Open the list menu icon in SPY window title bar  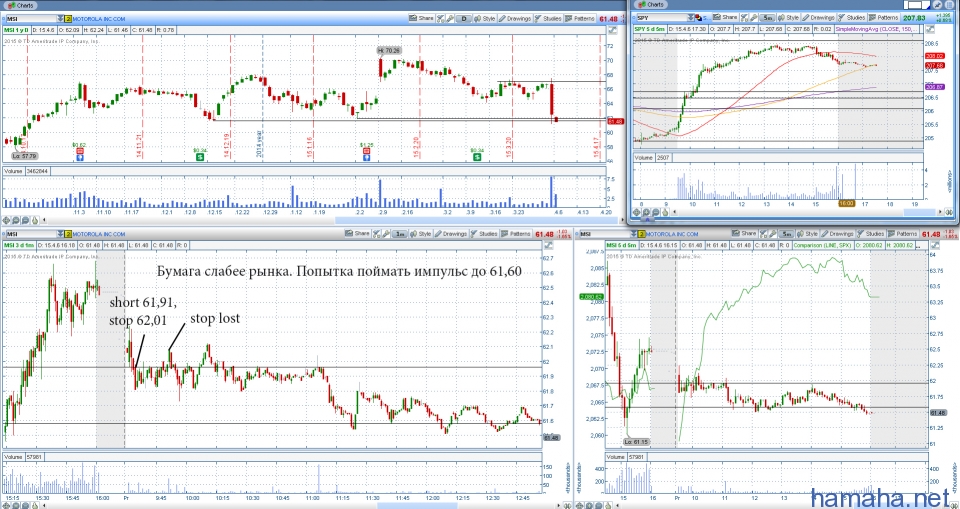(x=949, y=5)
